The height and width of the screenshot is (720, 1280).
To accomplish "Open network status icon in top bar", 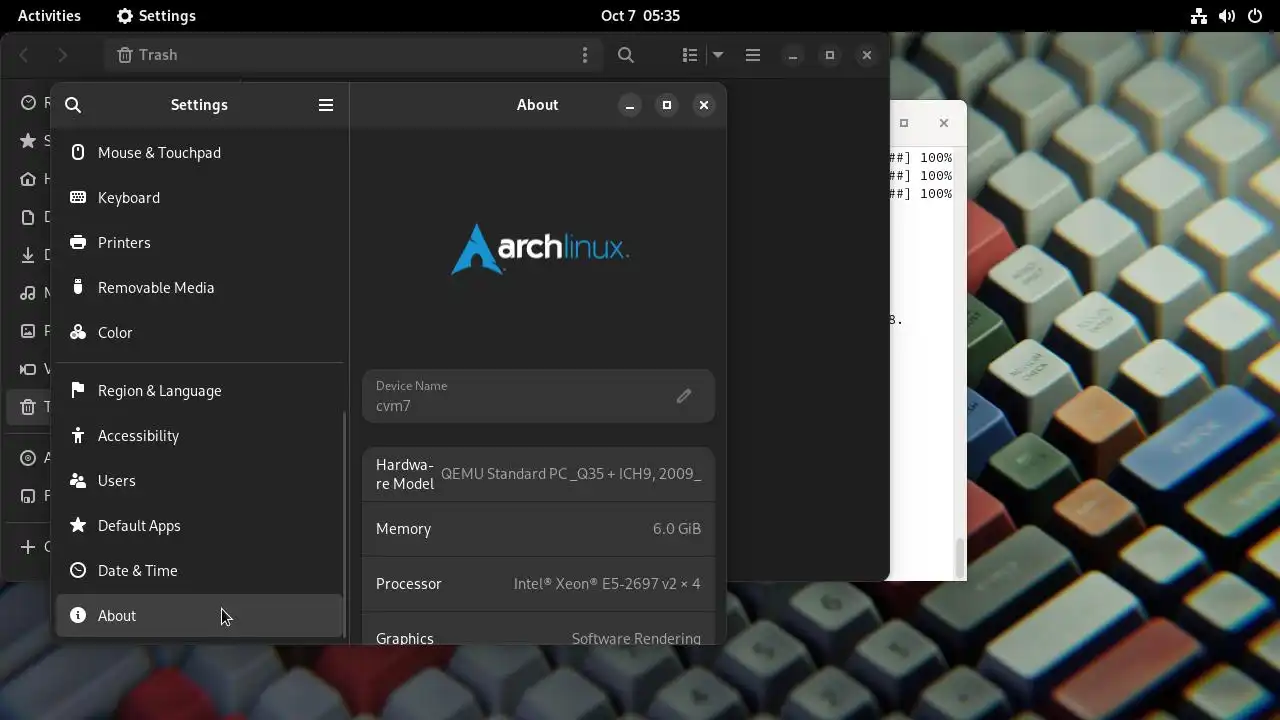I will click(1199, 16).
